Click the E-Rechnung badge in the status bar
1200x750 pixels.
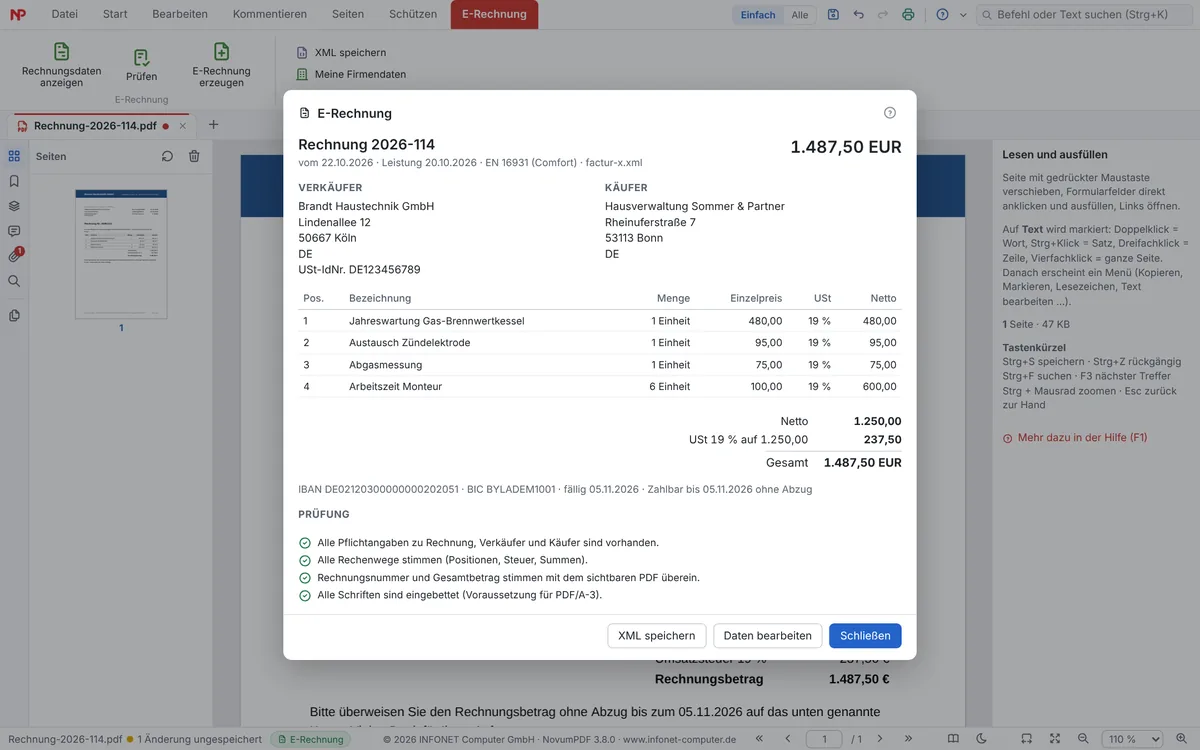[x=310, y=740]
